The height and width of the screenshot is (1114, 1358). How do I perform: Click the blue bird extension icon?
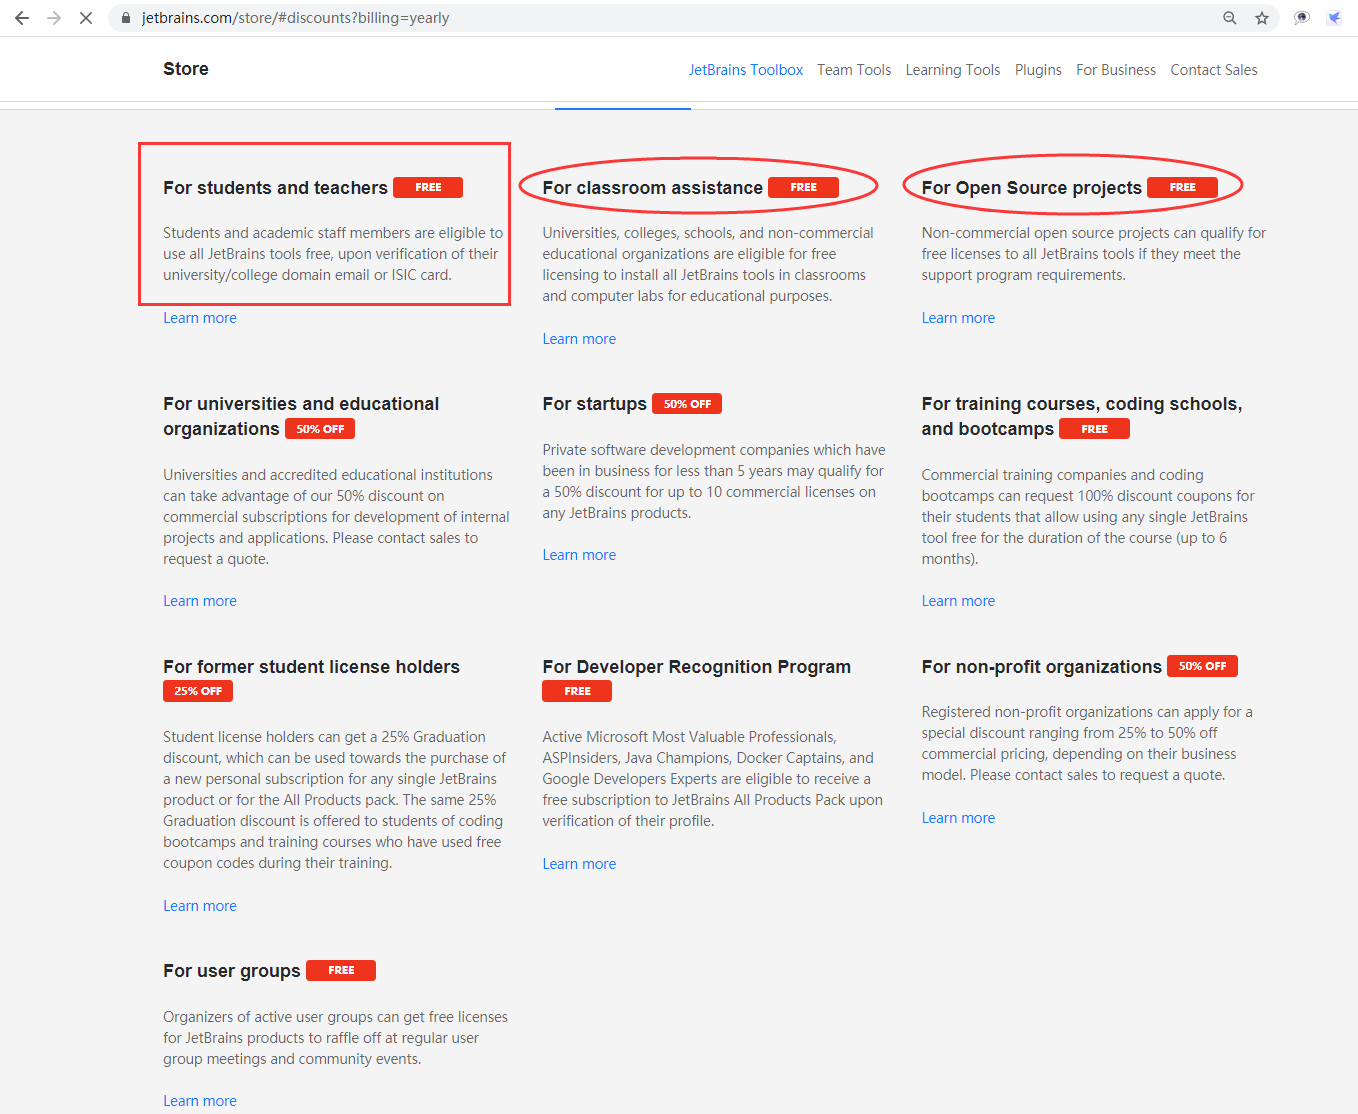pos(1334,18)
